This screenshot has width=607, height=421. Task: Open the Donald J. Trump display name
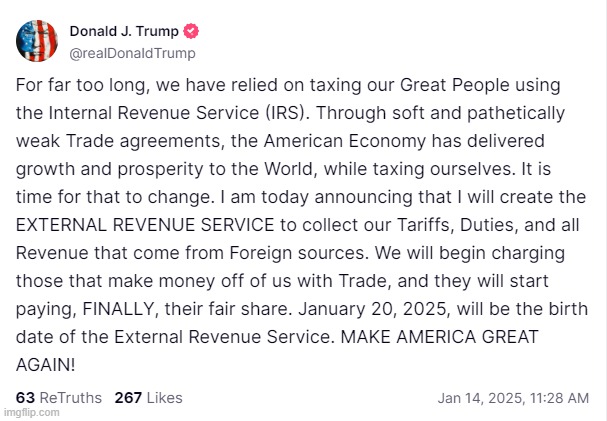tap(124, 31)
